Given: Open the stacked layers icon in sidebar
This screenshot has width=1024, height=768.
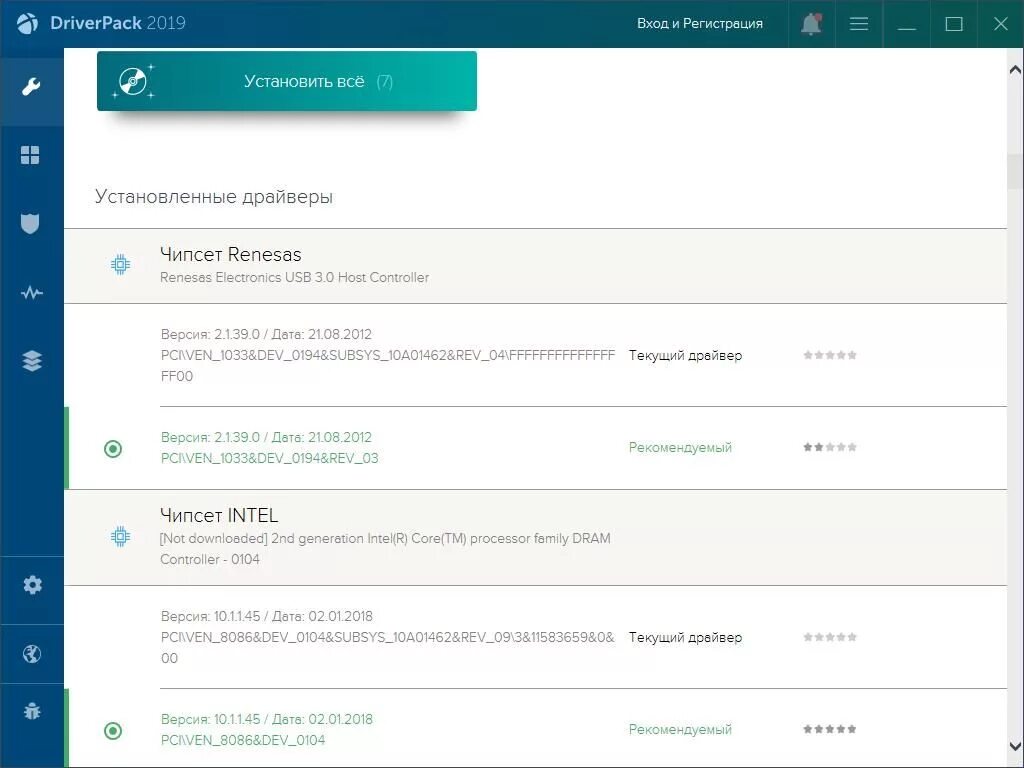Looking at the screenshot, I should point(31,360).
